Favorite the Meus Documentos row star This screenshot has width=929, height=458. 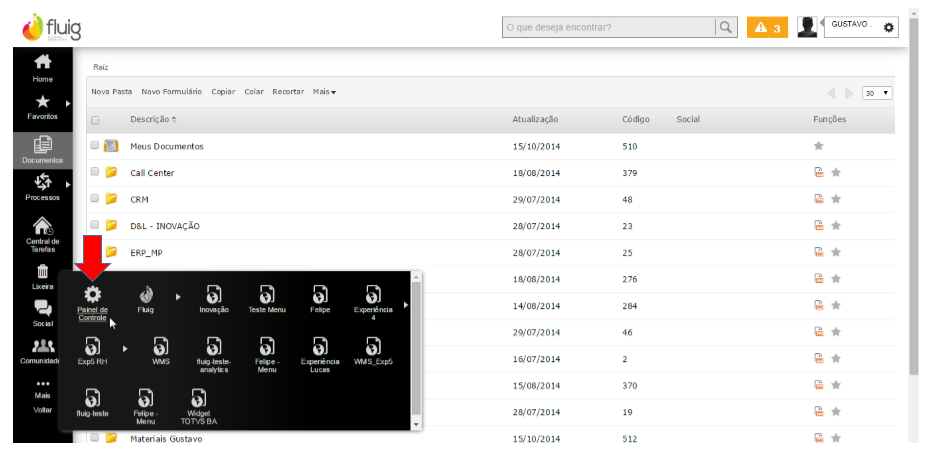(818, 146)
